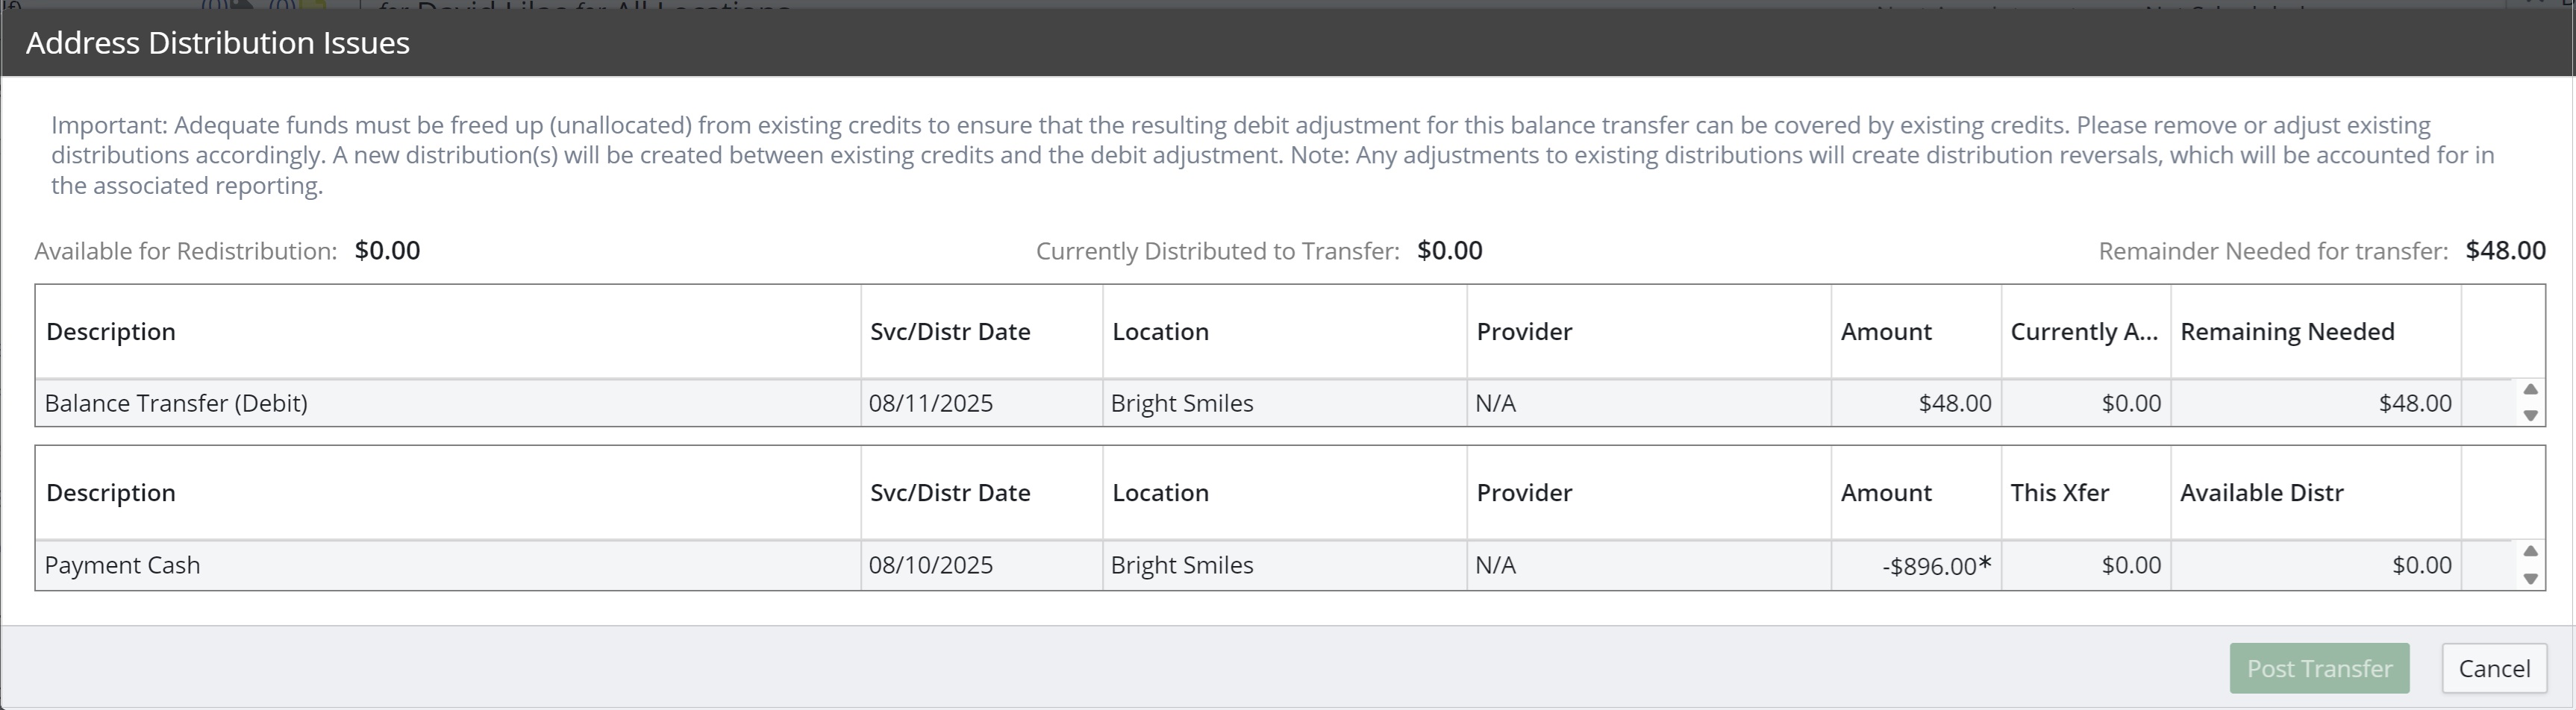This screenshot has width=2576, height=710.
Task: Click Description header in the upper table
Action: (111, 332)
